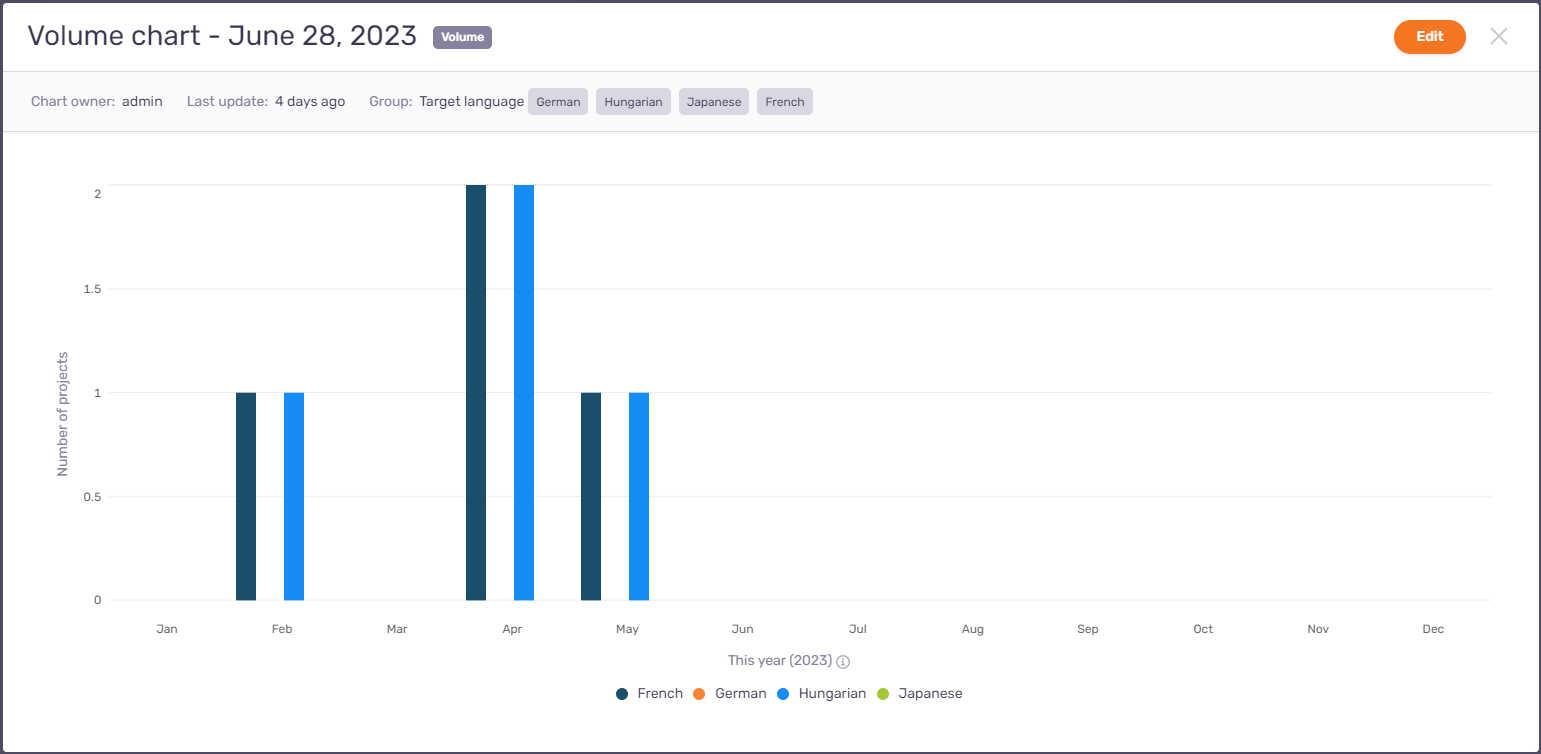
Task: Click the French target language tag
Action: tap(785, 102)
